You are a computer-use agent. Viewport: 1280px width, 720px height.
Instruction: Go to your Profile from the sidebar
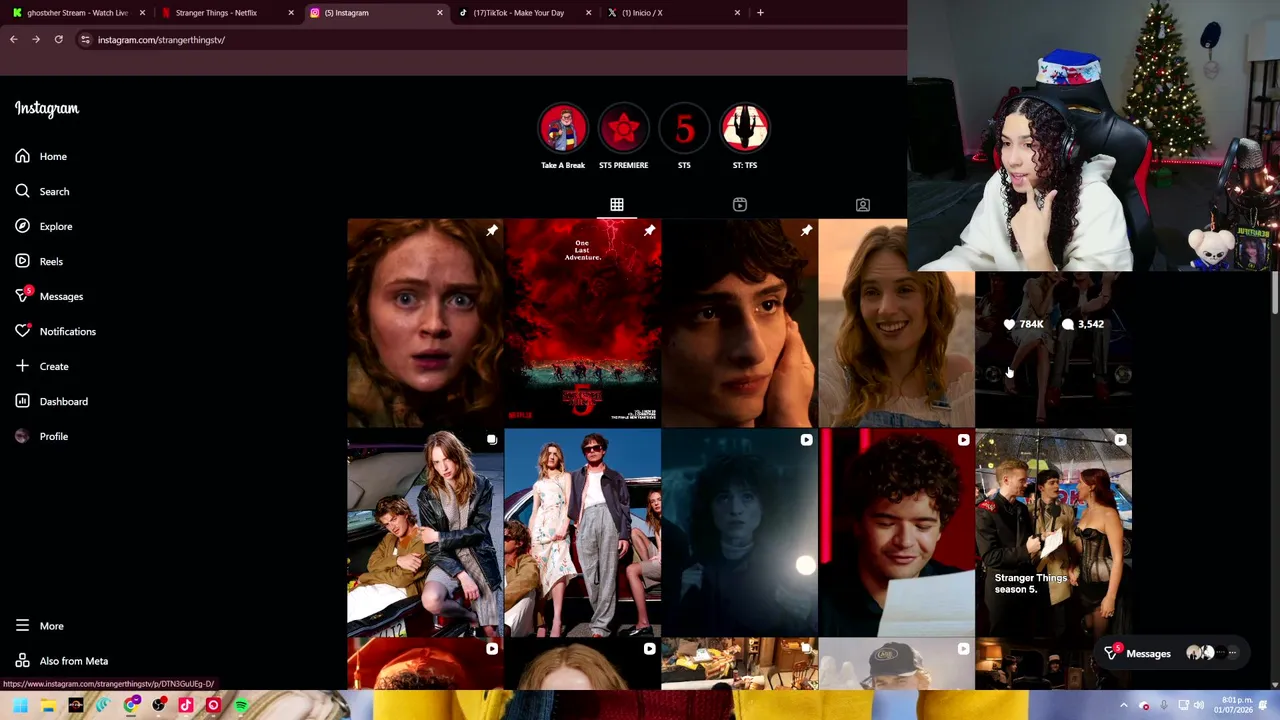coord(41,436)
